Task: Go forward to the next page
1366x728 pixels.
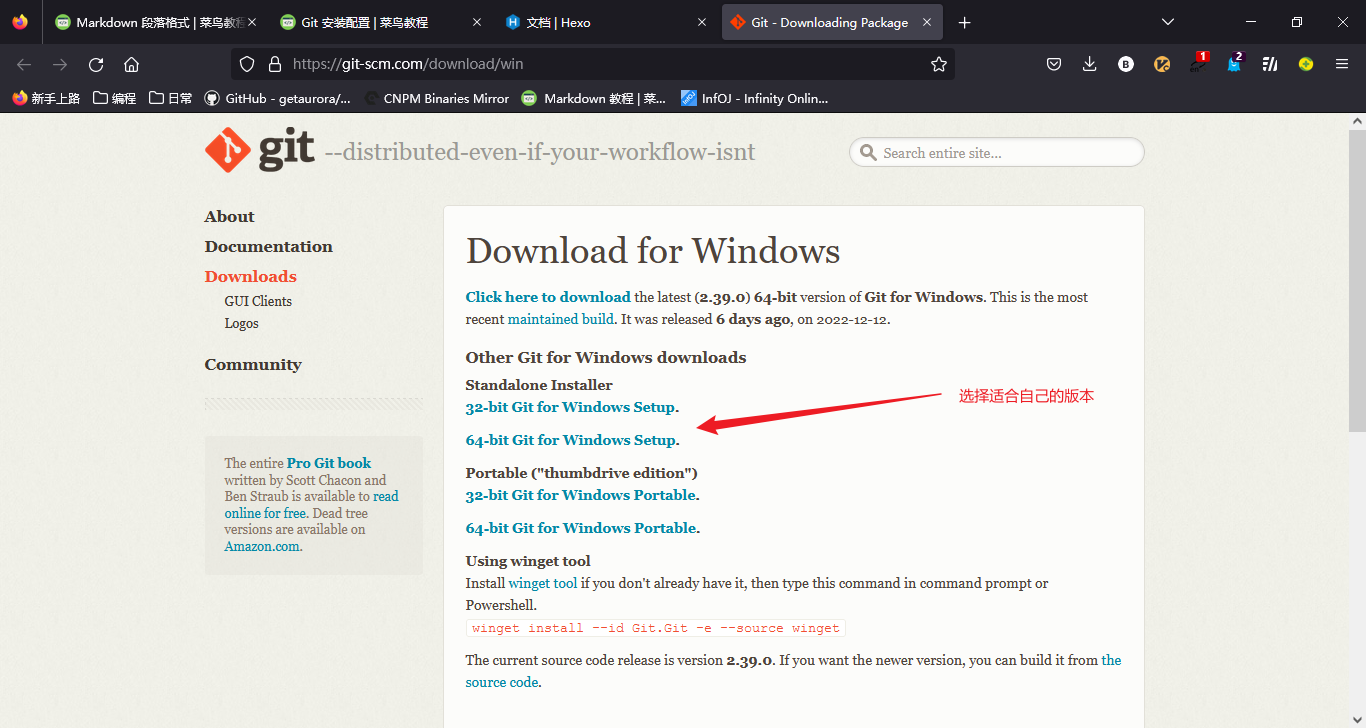Action: coord(60,64)
